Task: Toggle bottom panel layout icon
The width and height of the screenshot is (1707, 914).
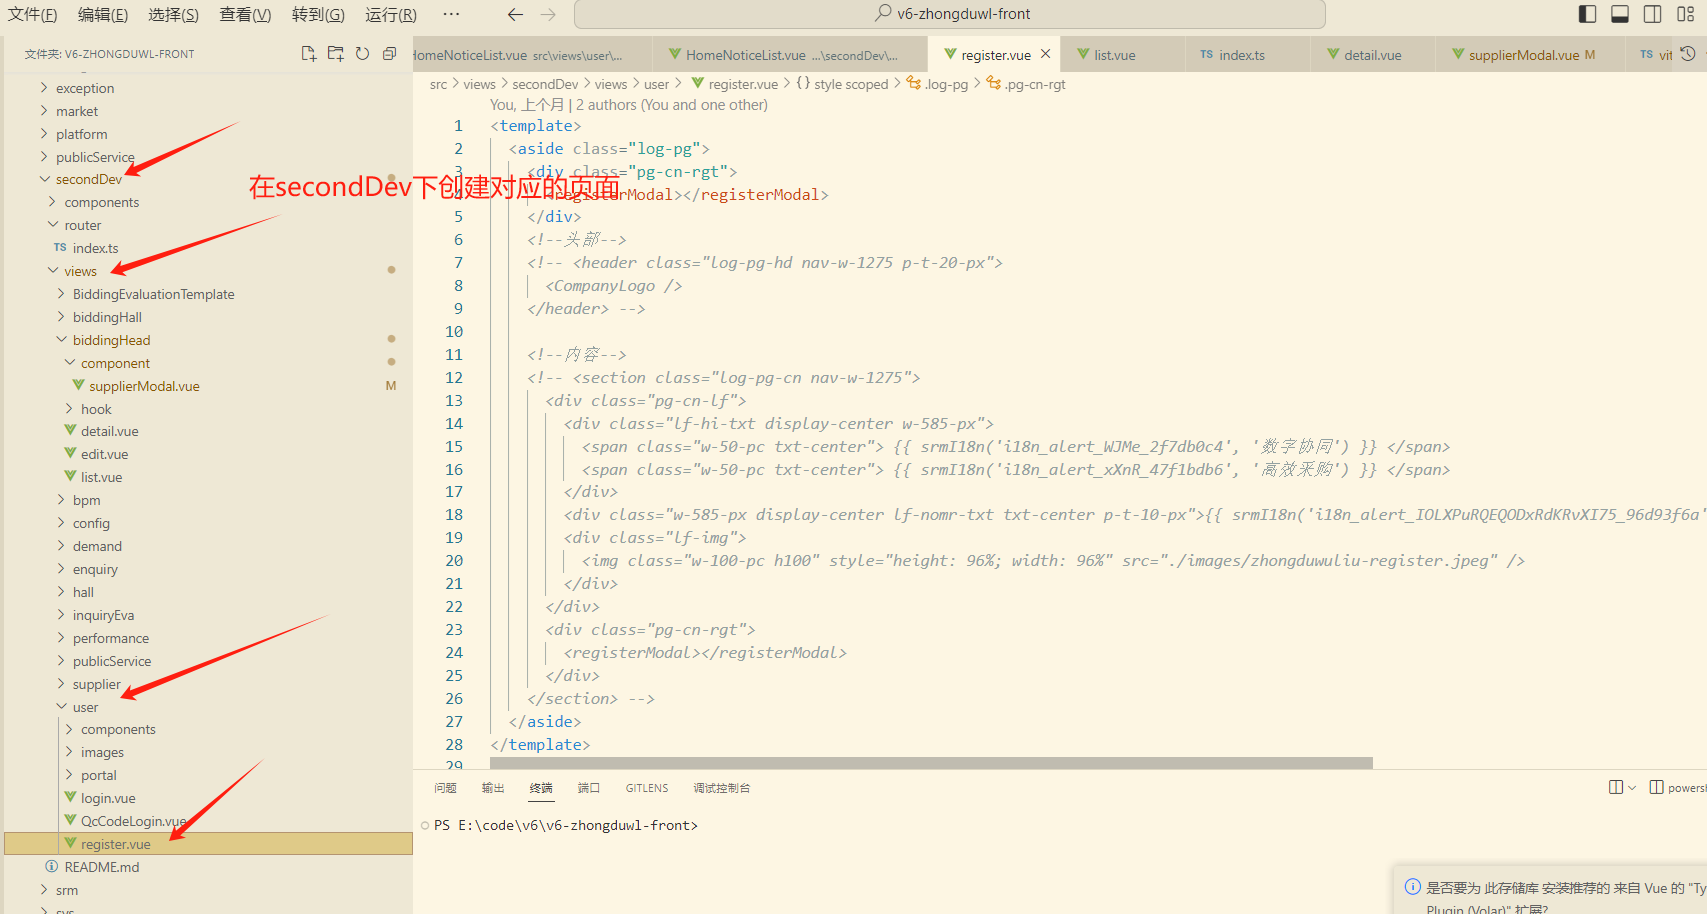Action: pos(1620,14)
